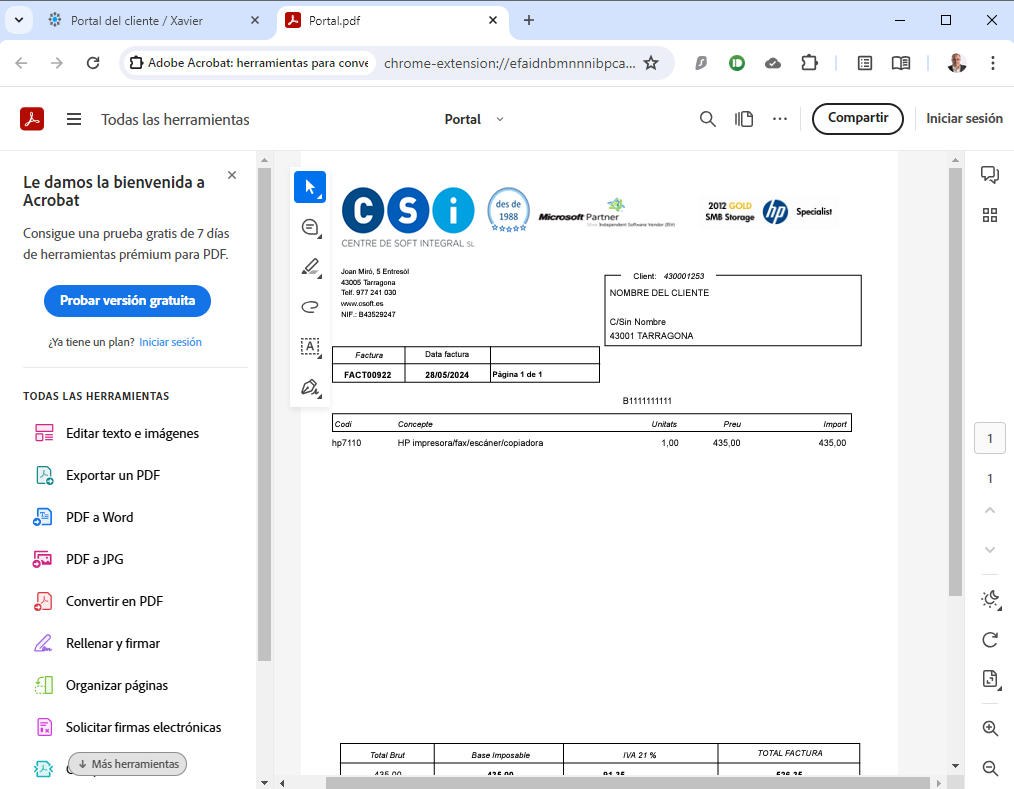Click the Compartir button
The image size is (1014, 789).
pyautogui.click(x=858, y=118)
